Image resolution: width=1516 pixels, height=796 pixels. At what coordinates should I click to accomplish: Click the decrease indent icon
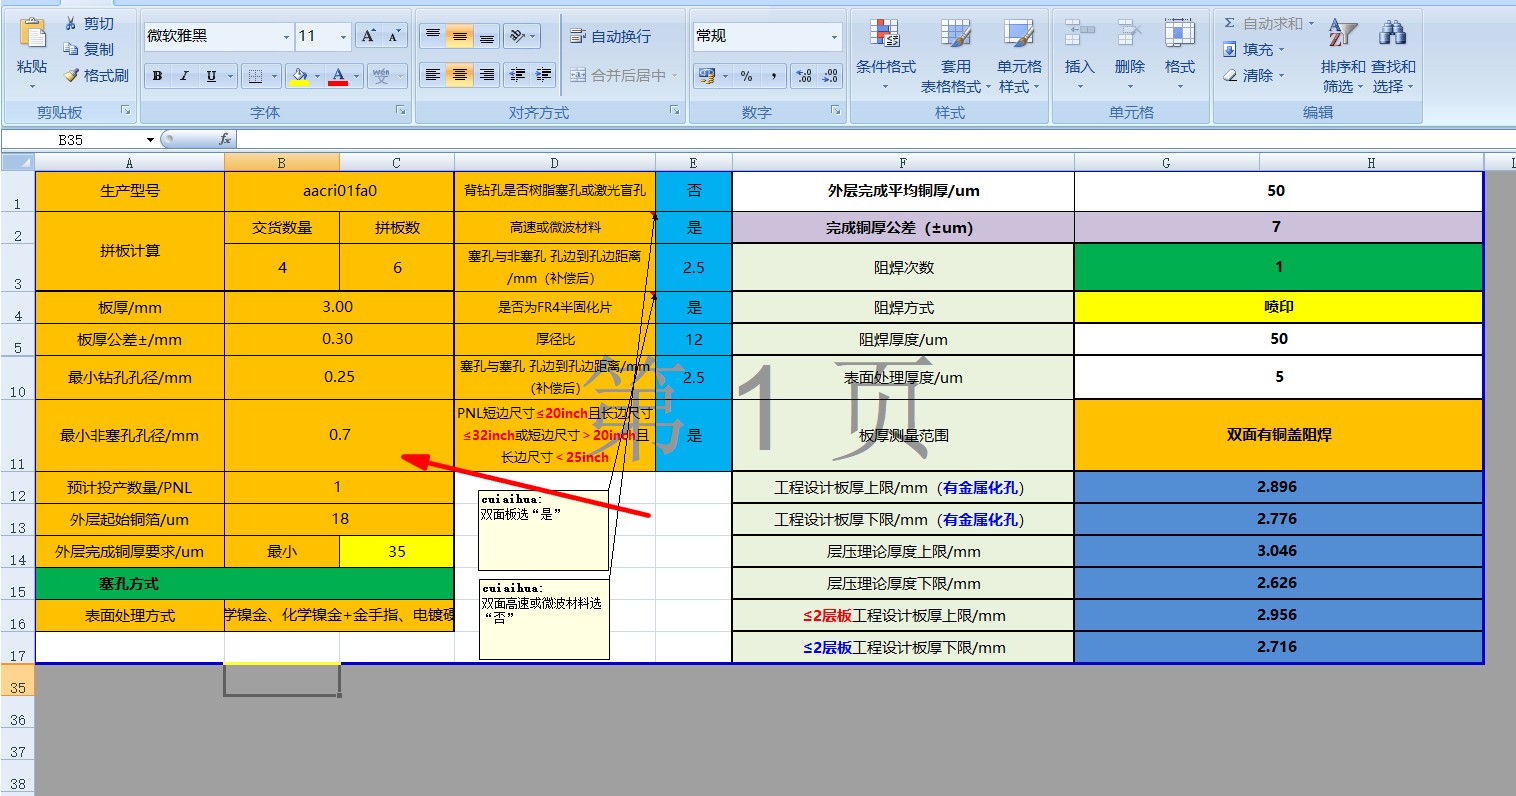(517, 75)
